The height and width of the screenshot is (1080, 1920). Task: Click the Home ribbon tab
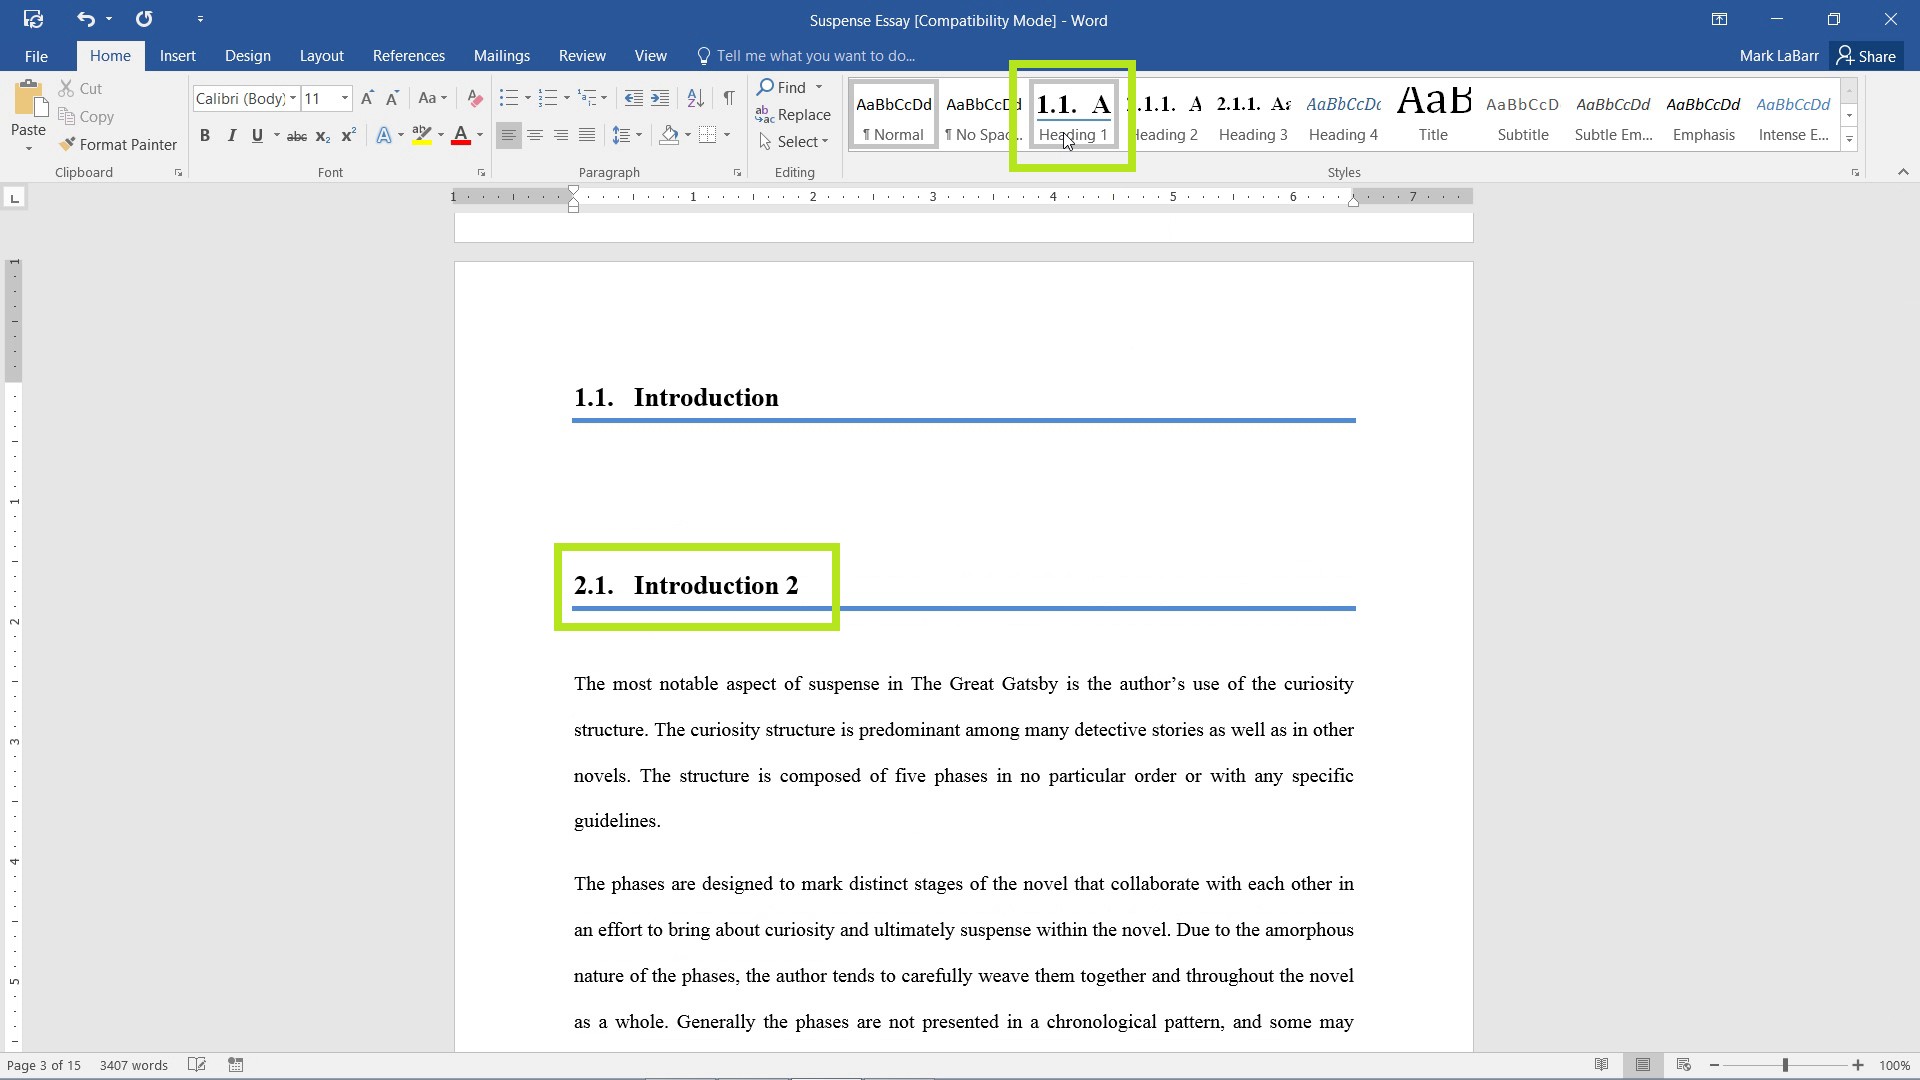111,54
